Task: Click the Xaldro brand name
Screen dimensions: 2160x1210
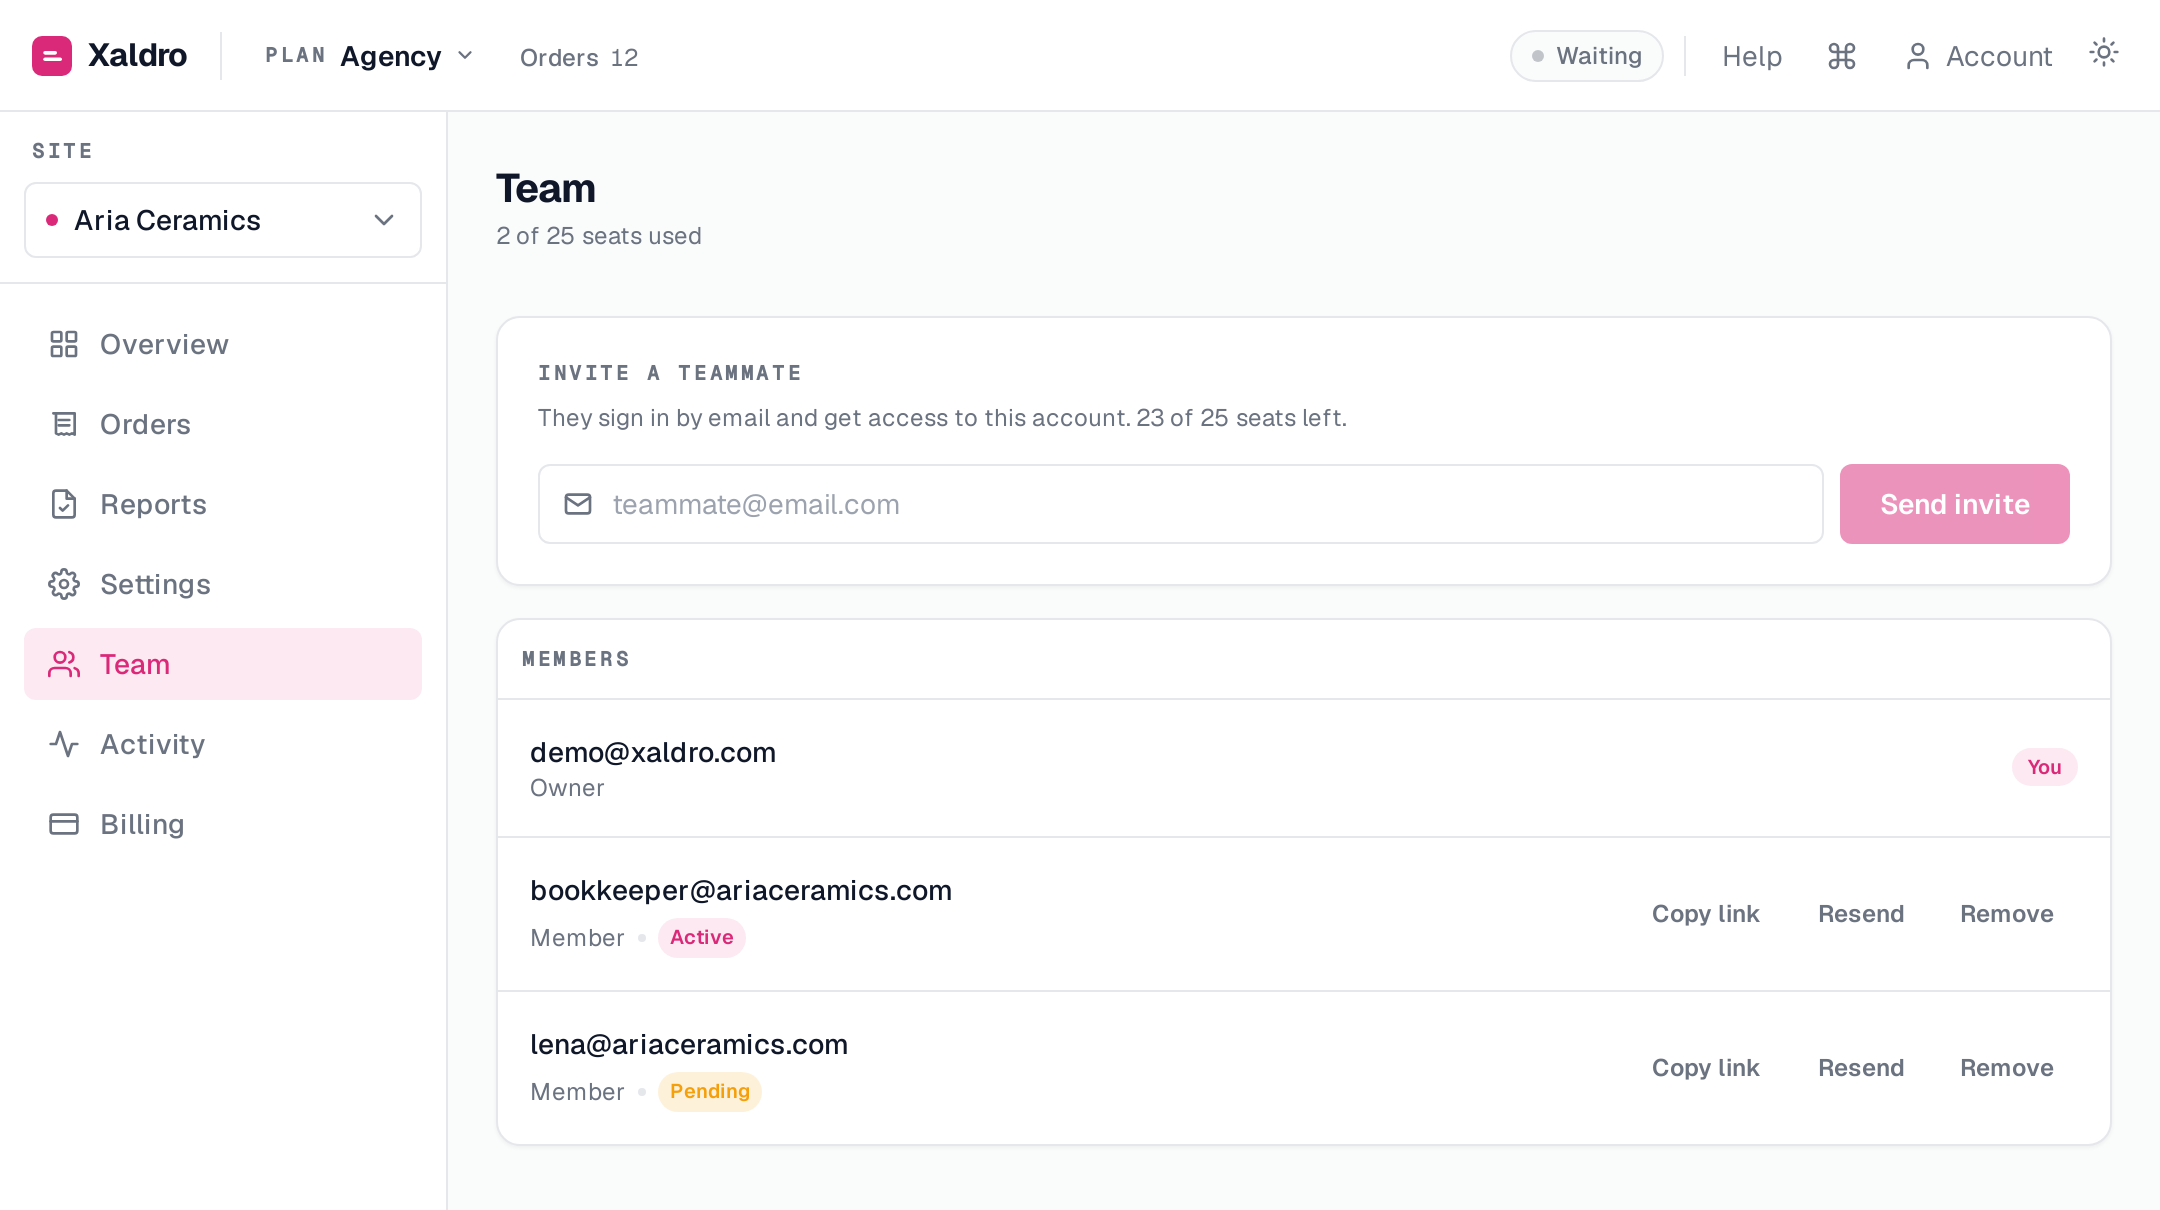Action: point(137,56)
